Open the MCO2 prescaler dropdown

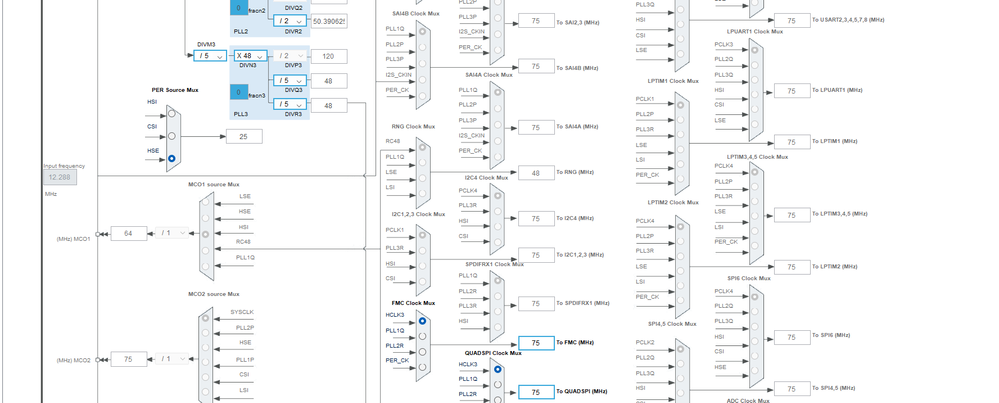(172, 358)
